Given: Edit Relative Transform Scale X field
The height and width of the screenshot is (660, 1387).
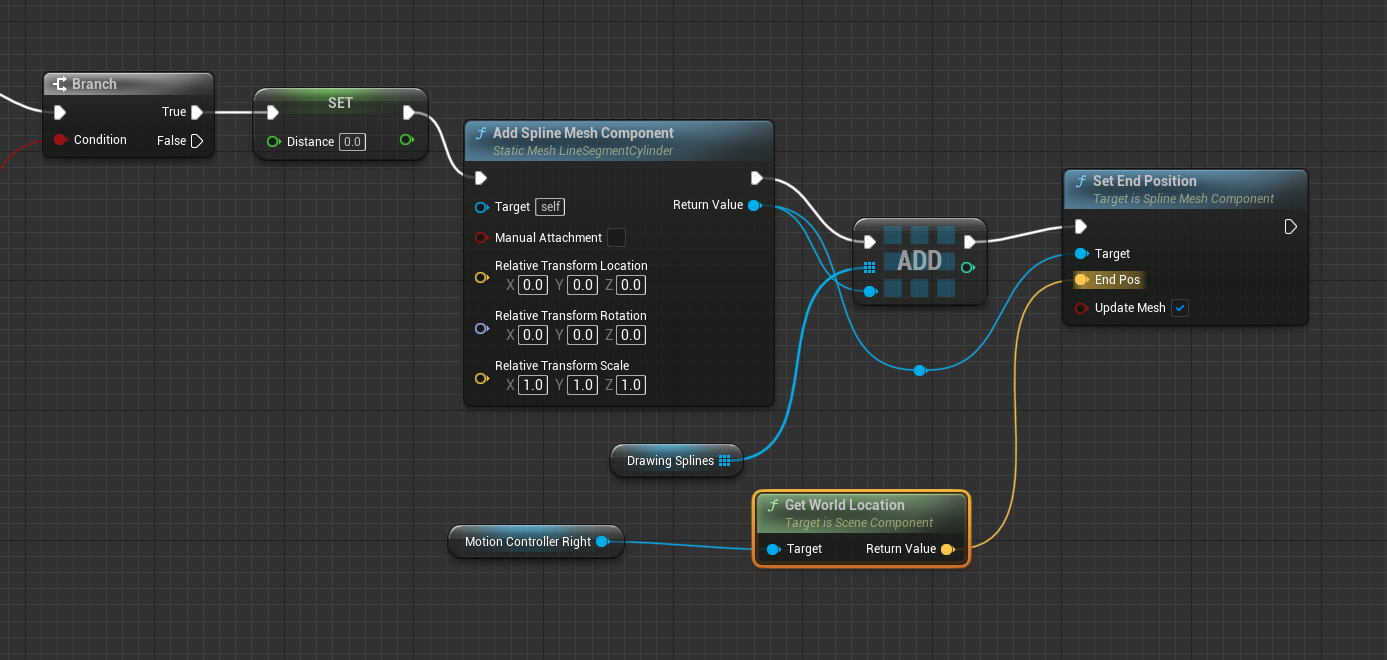Looking at the screenshot, I should pyautogui.click(x=533, y=385).
